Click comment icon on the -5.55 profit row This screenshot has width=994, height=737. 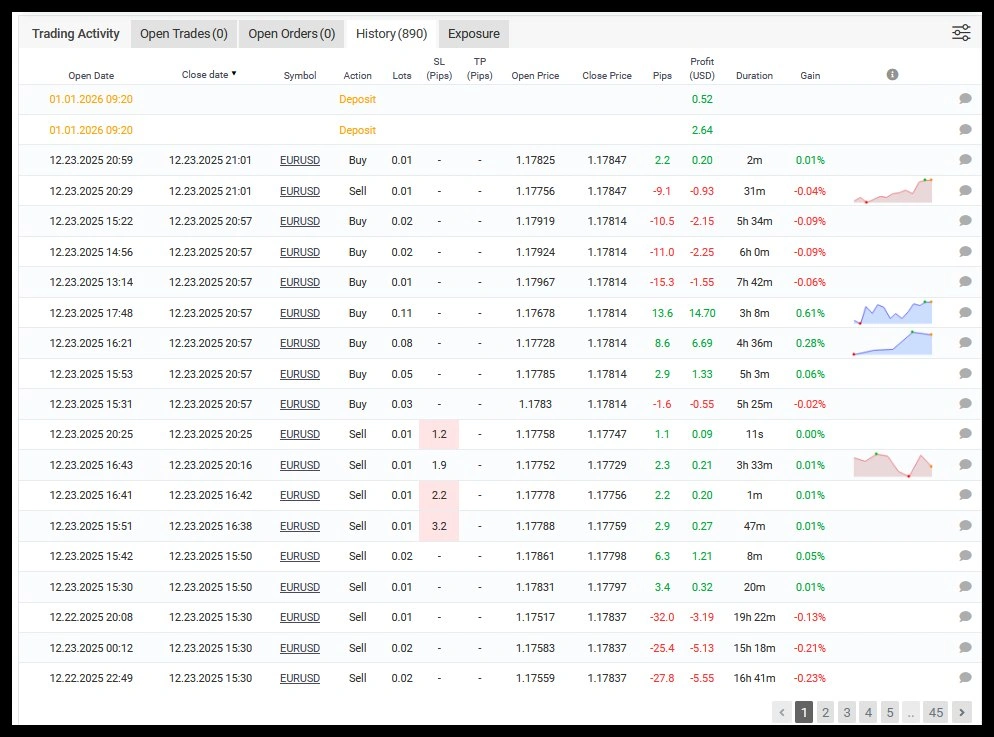(x=965, y=678)
